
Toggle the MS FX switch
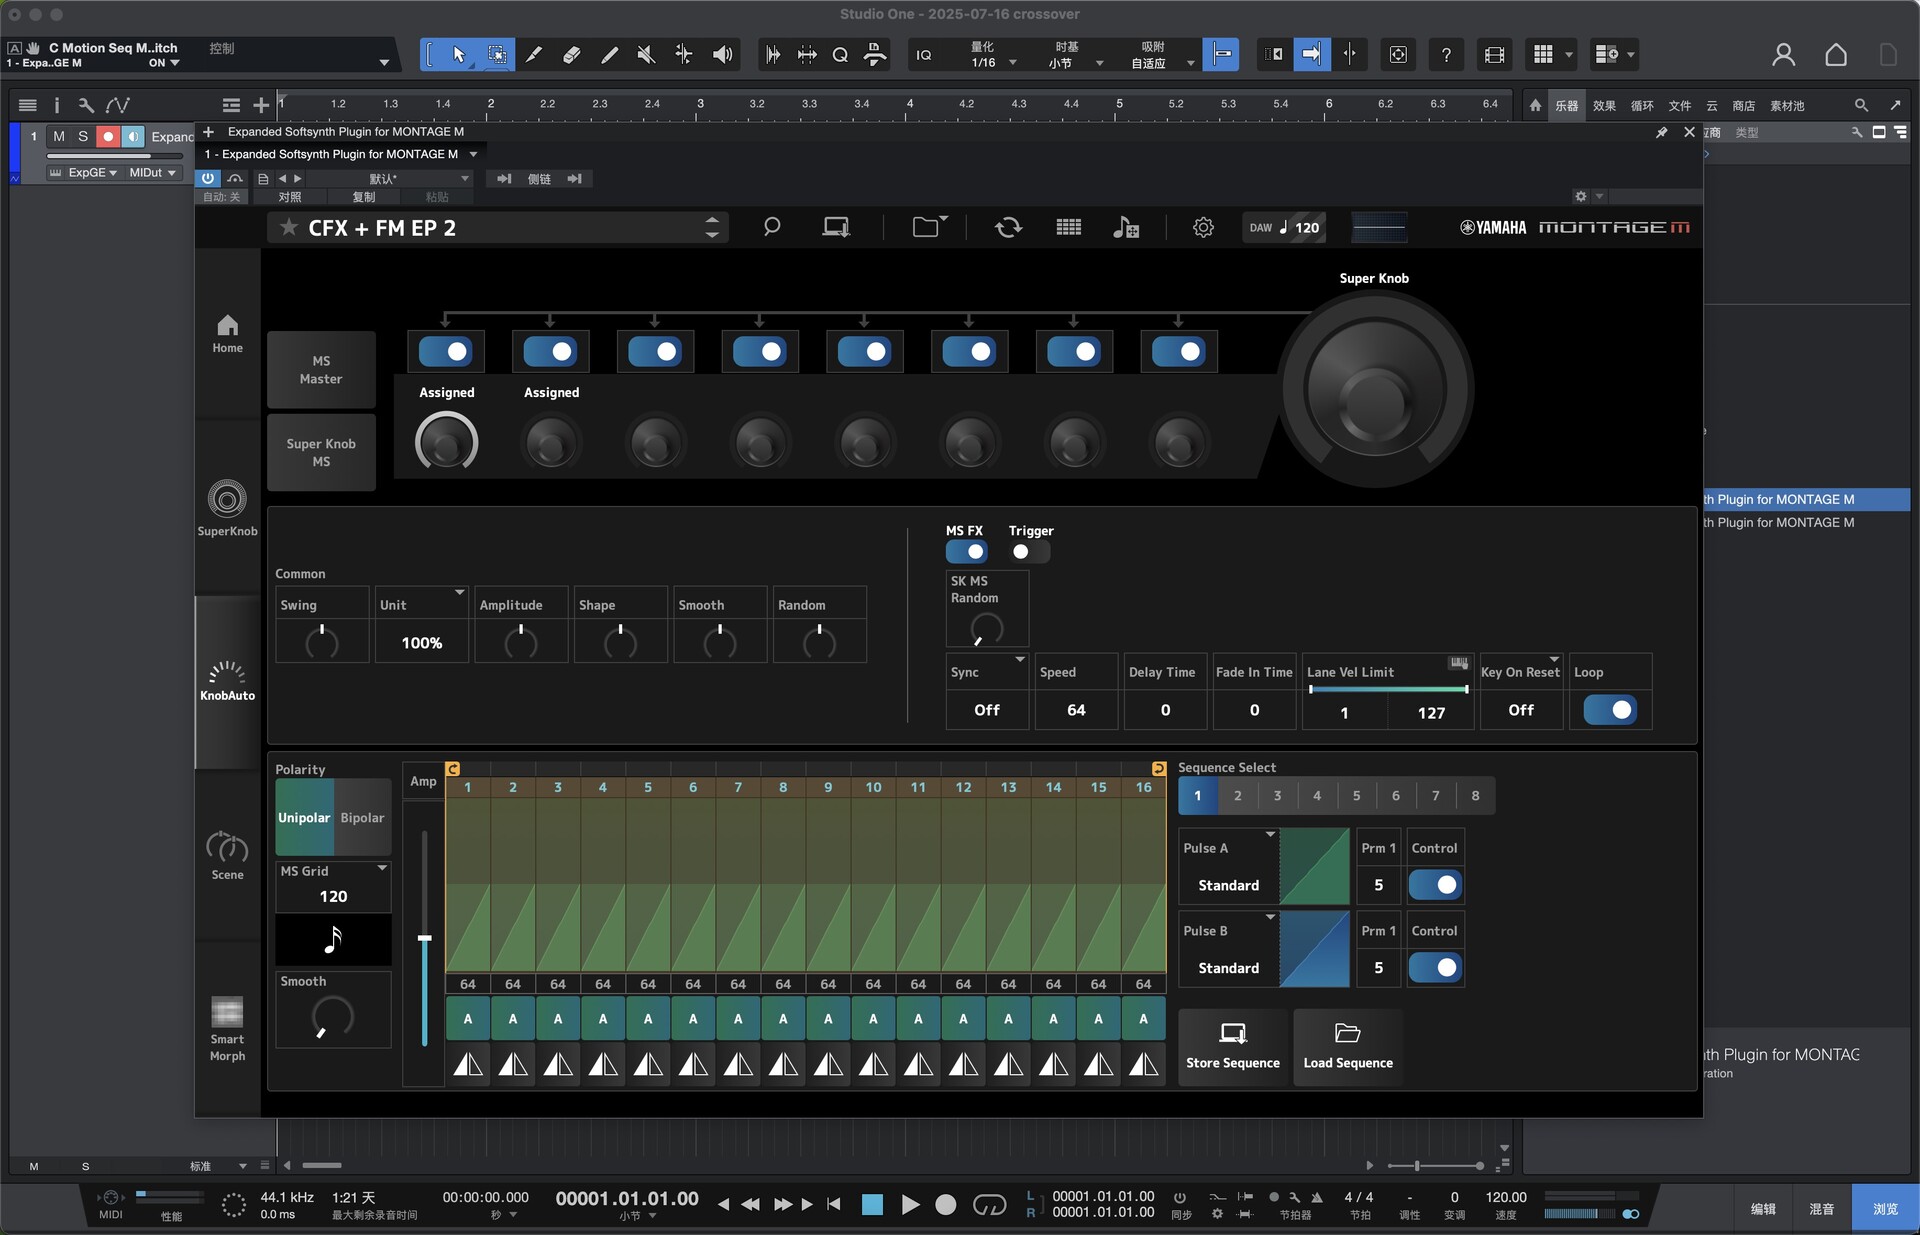[x=966, y=552]
